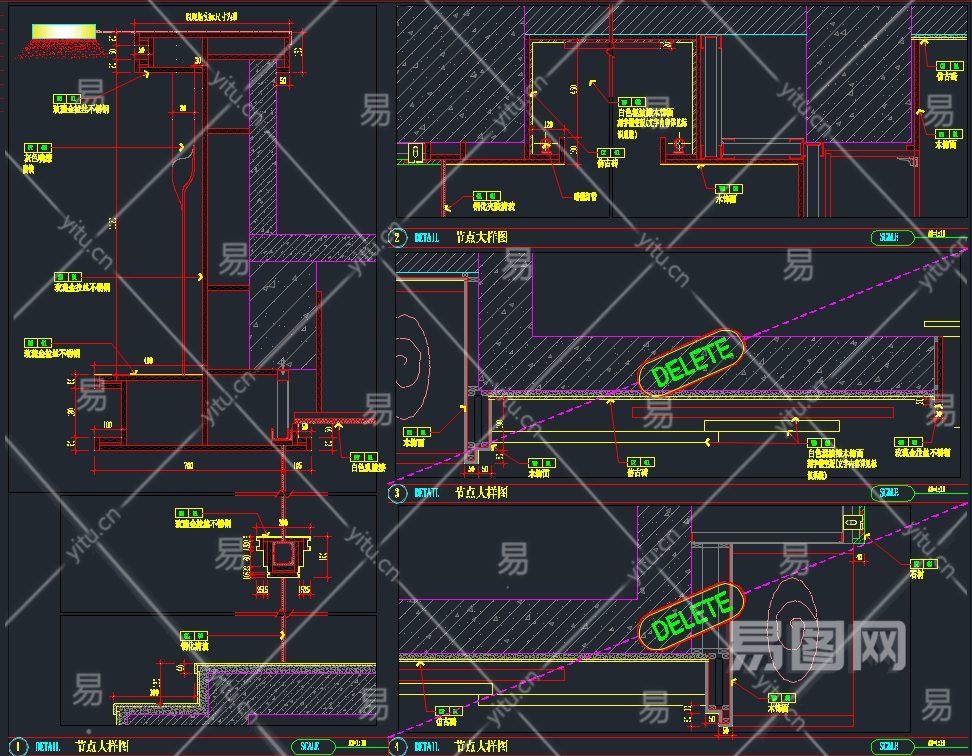Click the DELETE stamp in detail 4

click(691, 617)
